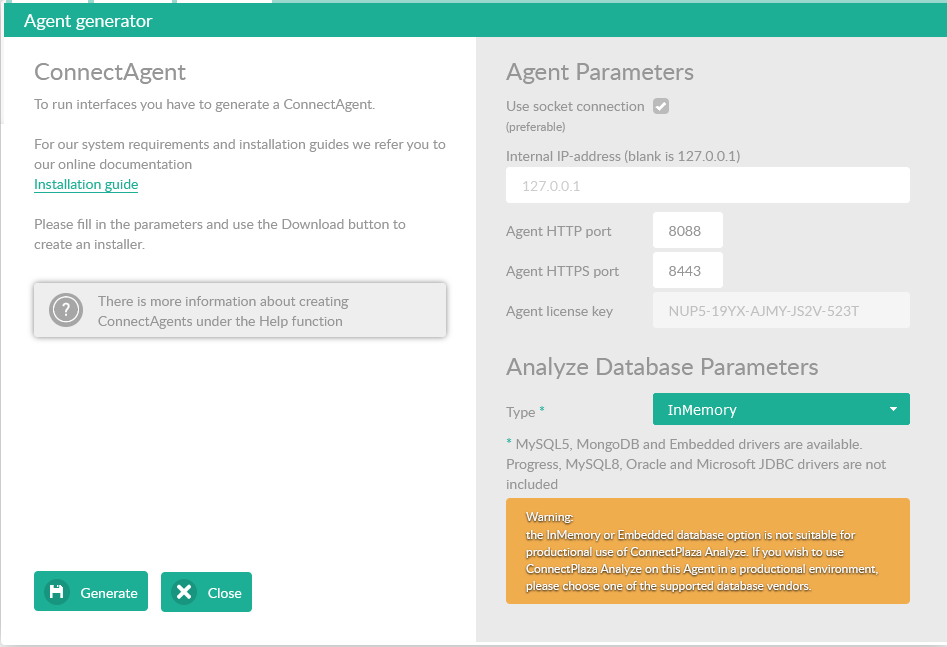This screenshot has height=647, width=947.
Task: Toggle the Use socket connection checkbox
Action: [x=661, y=106]
